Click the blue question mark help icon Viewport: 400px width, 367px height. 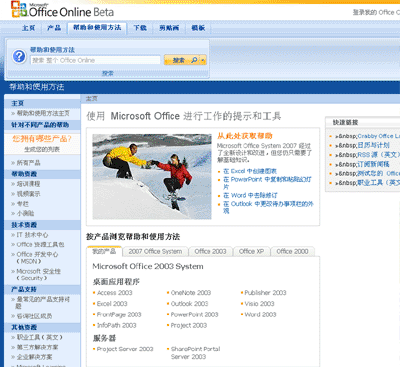tap(19, 56)
